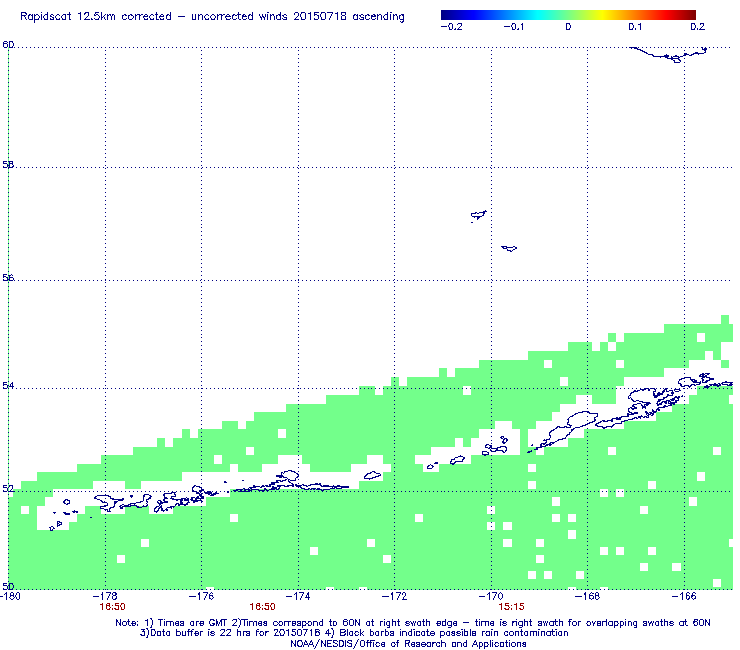Click the 60 latitude axis label
The image size is (740, 650).
click(x=8, y=45)
